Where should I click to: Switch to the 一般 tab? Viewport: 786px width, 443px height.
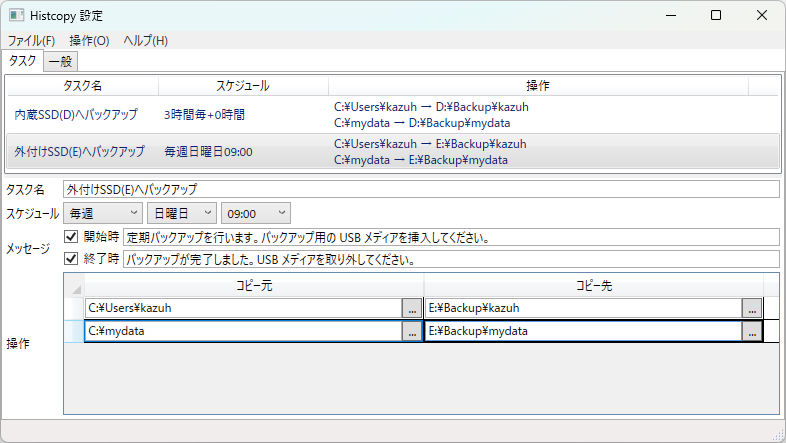60,61
